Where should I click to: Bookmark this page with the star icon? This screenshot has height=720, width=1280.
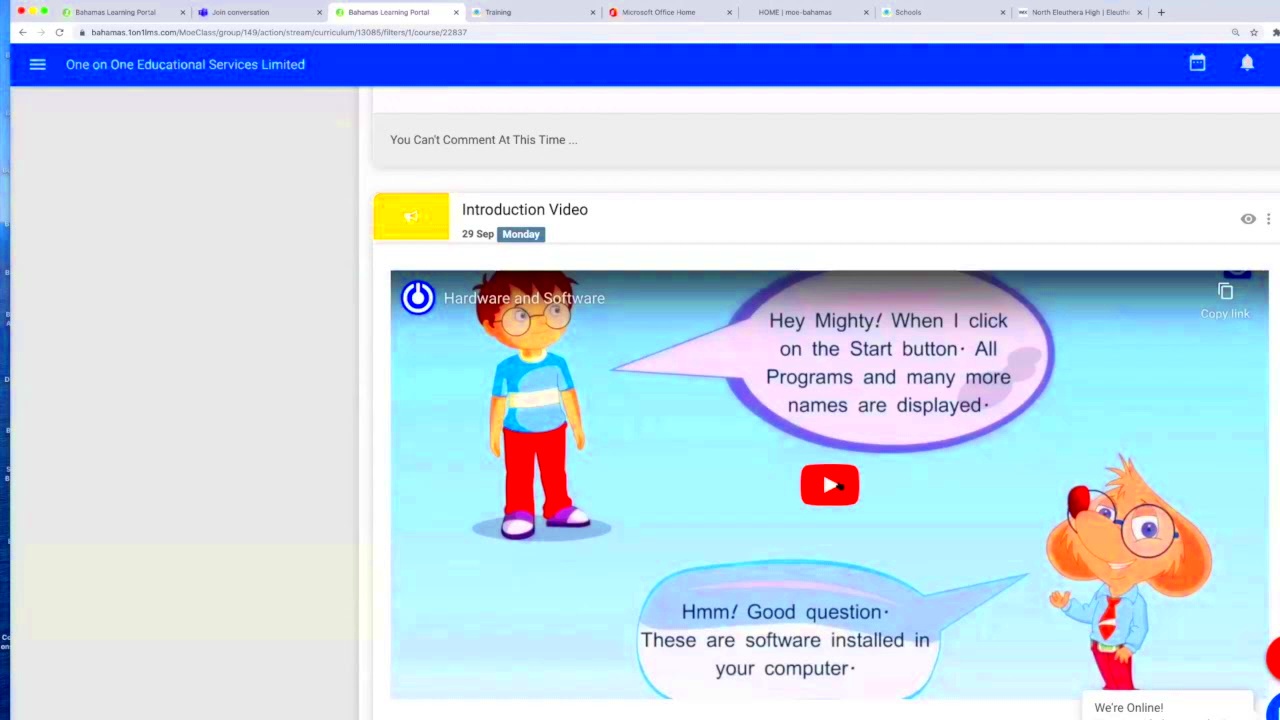1254,32
